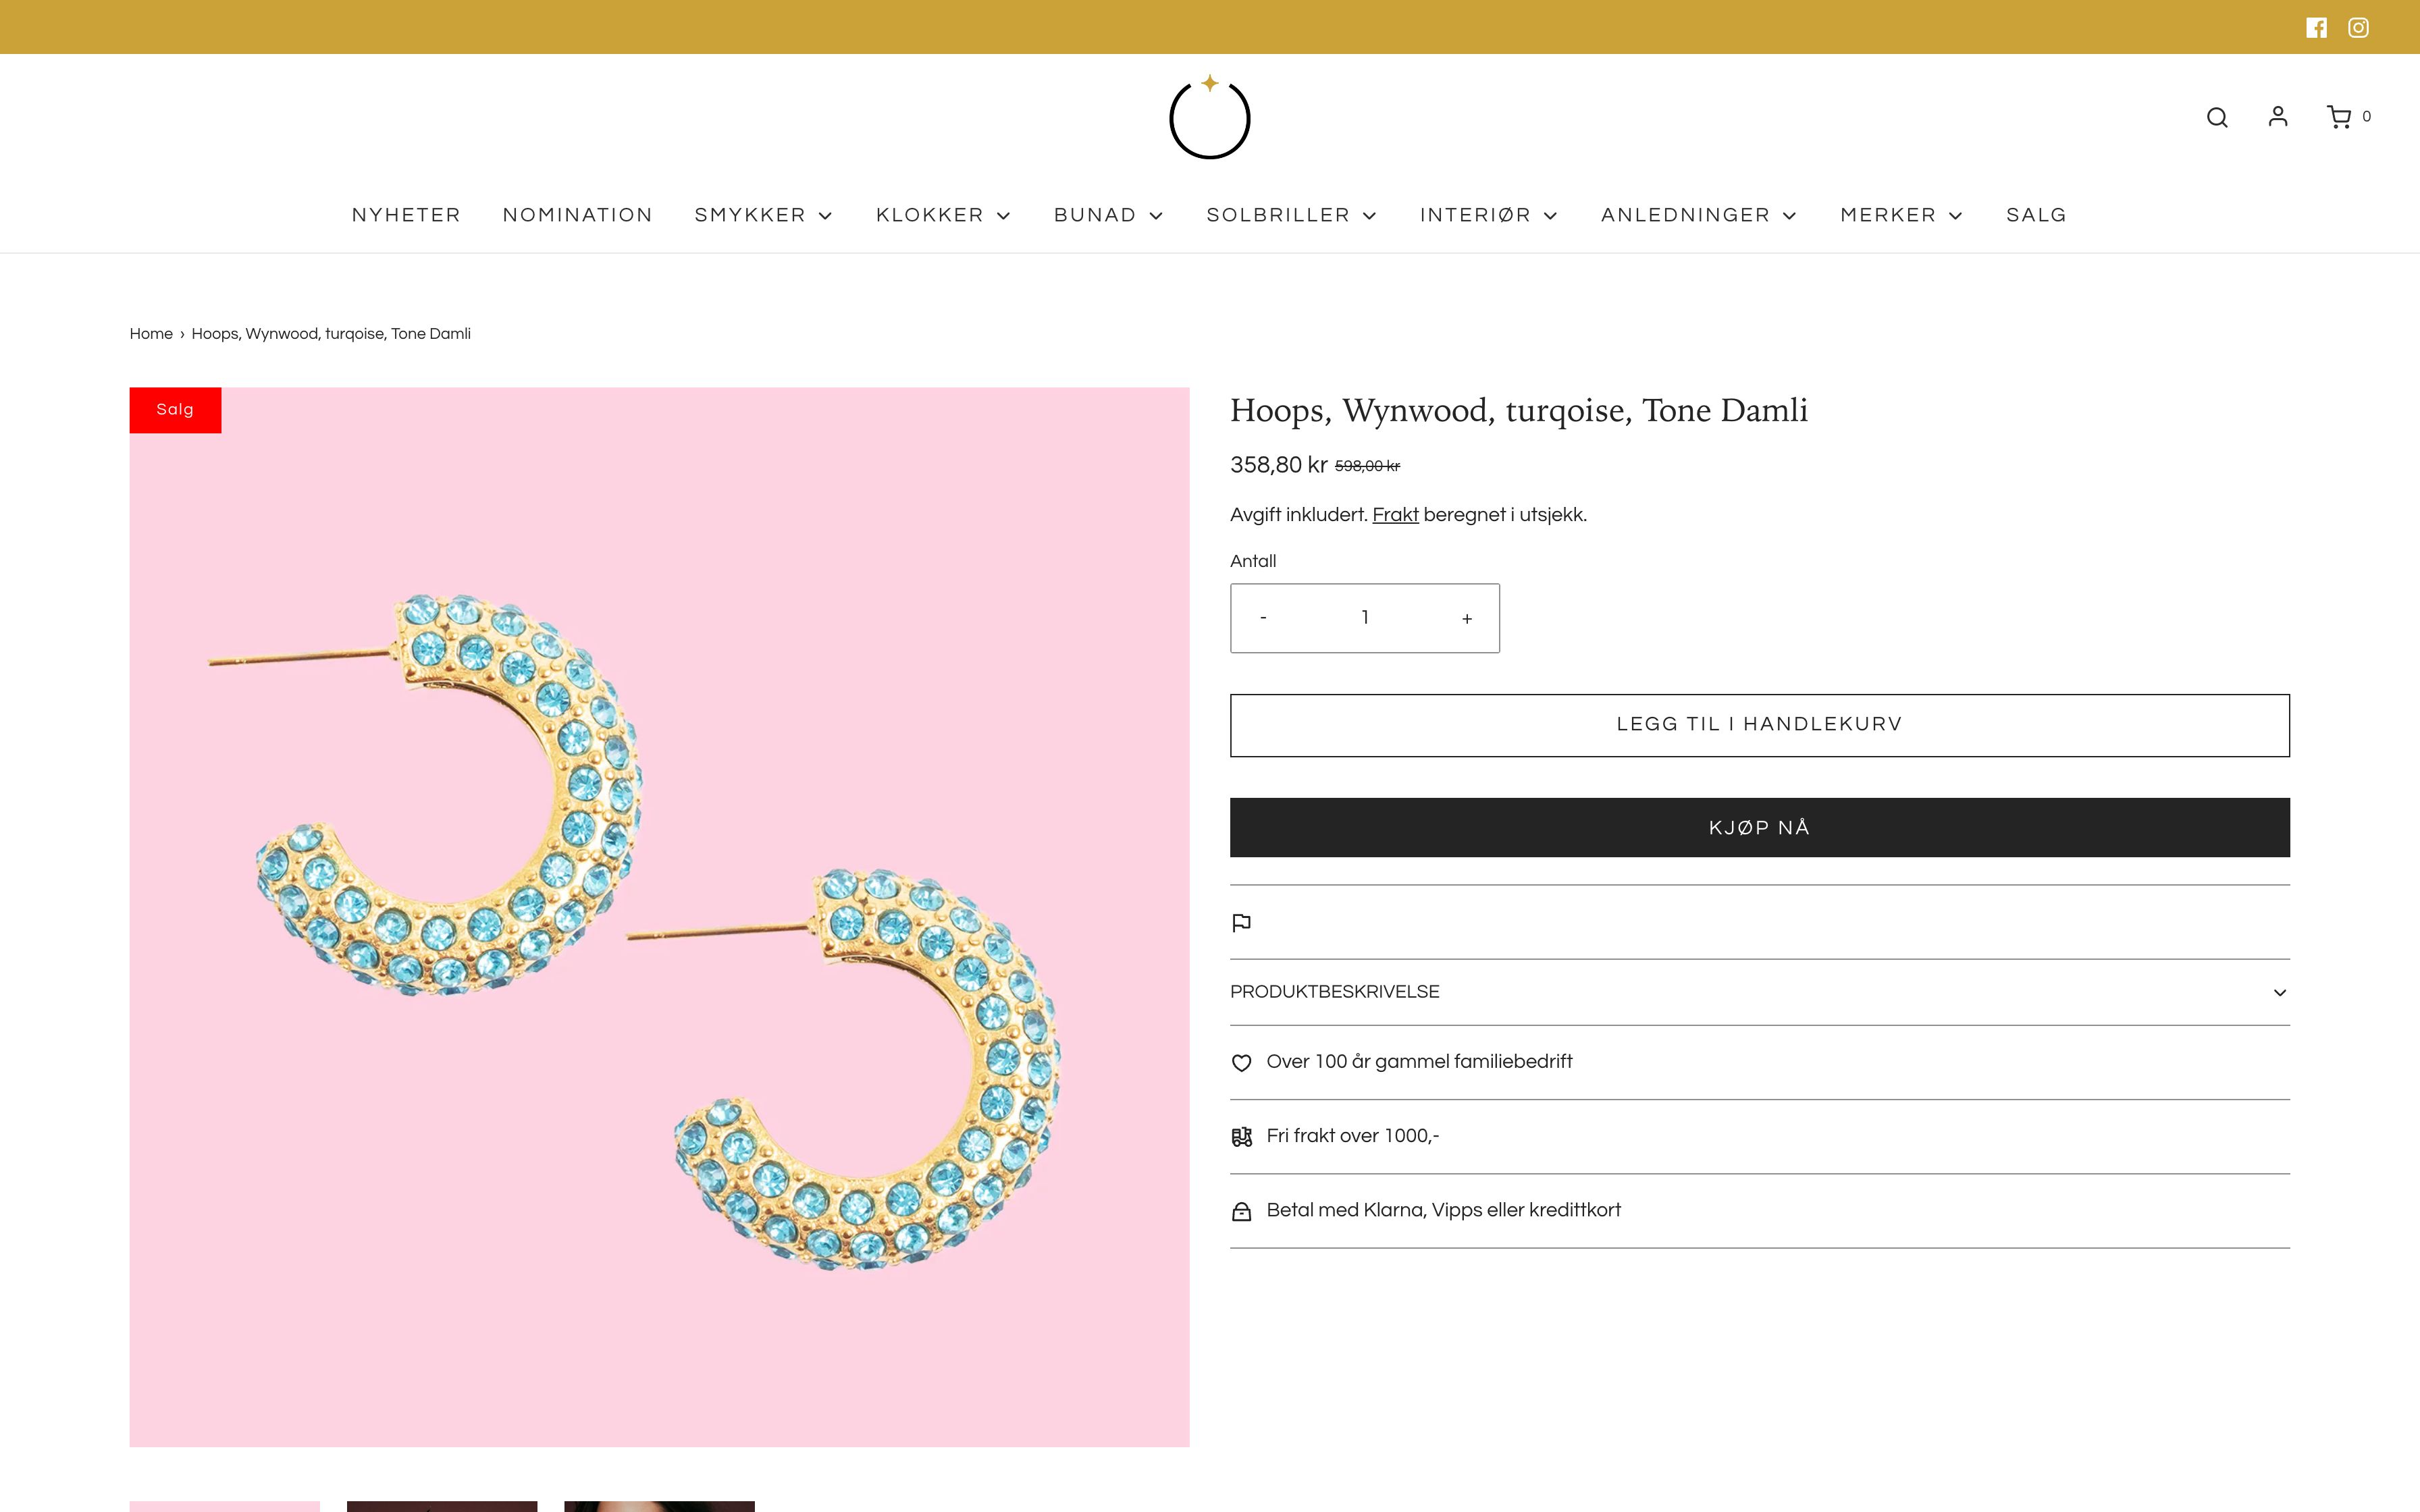Click the Antall quantity input field
The height and width of the screenshot is (1512, 2420).
[x=1364, y=618]
